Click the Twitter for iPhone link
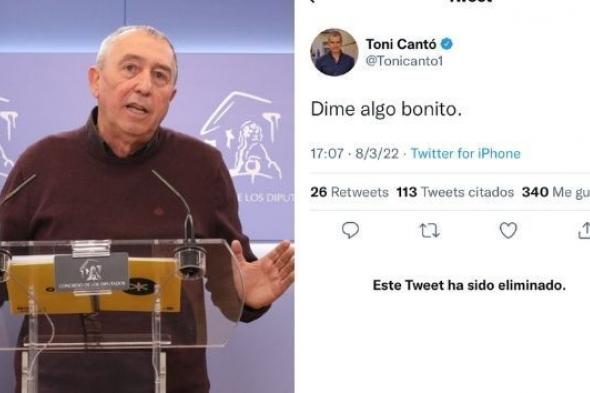590x393 pixels. [x=465, y=153]
